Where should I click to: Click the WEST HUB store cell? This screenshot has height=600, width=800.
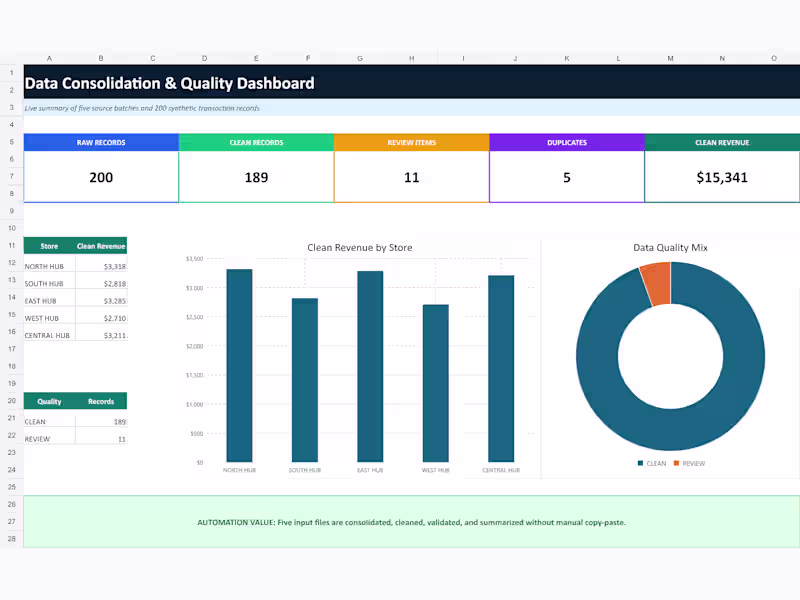pyautogui.click(x=49, y=318)
